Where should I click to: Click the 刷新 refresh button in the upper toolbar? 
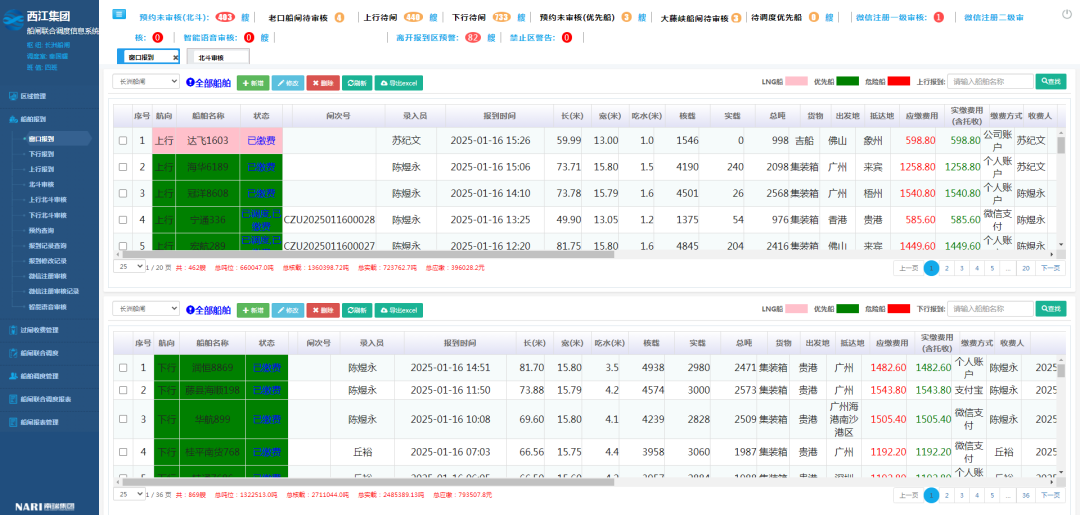[355, 83]
